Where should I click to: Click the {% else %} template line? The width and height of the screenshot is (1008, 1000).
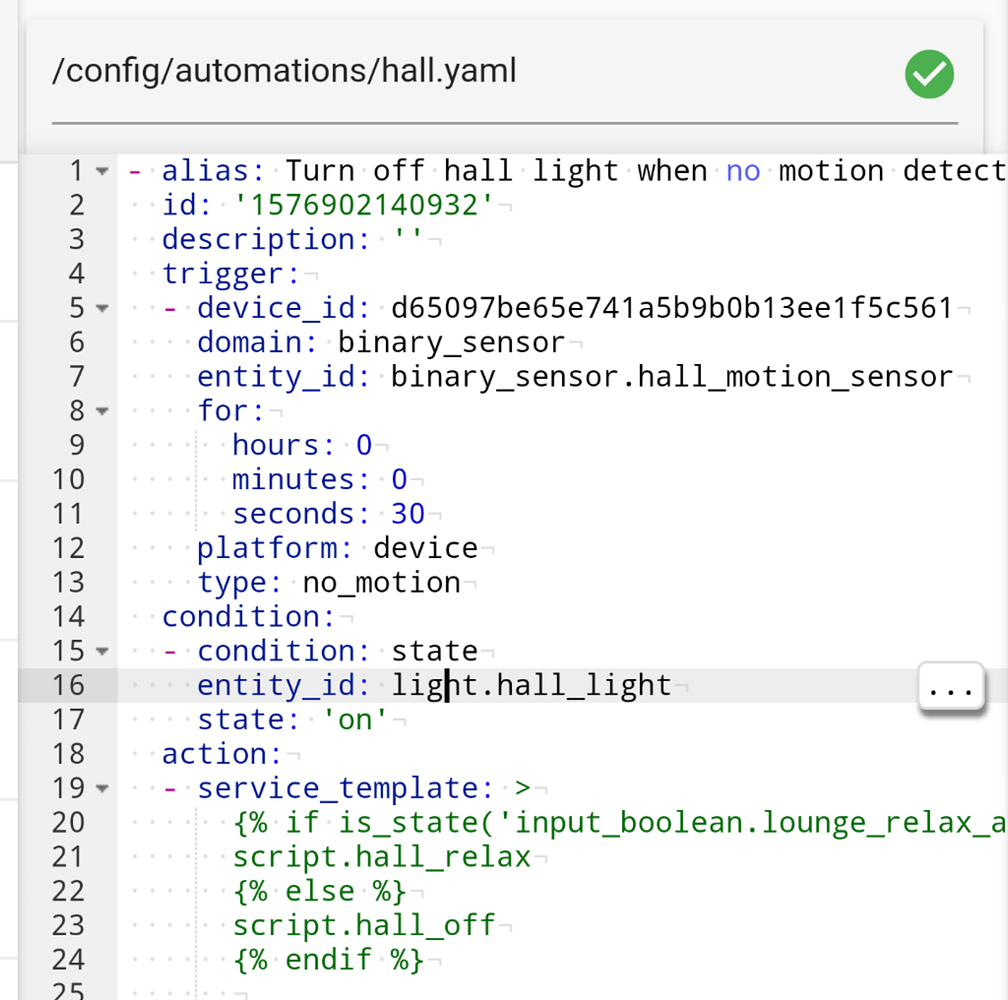pyautogui.click(x=318, y=890)
